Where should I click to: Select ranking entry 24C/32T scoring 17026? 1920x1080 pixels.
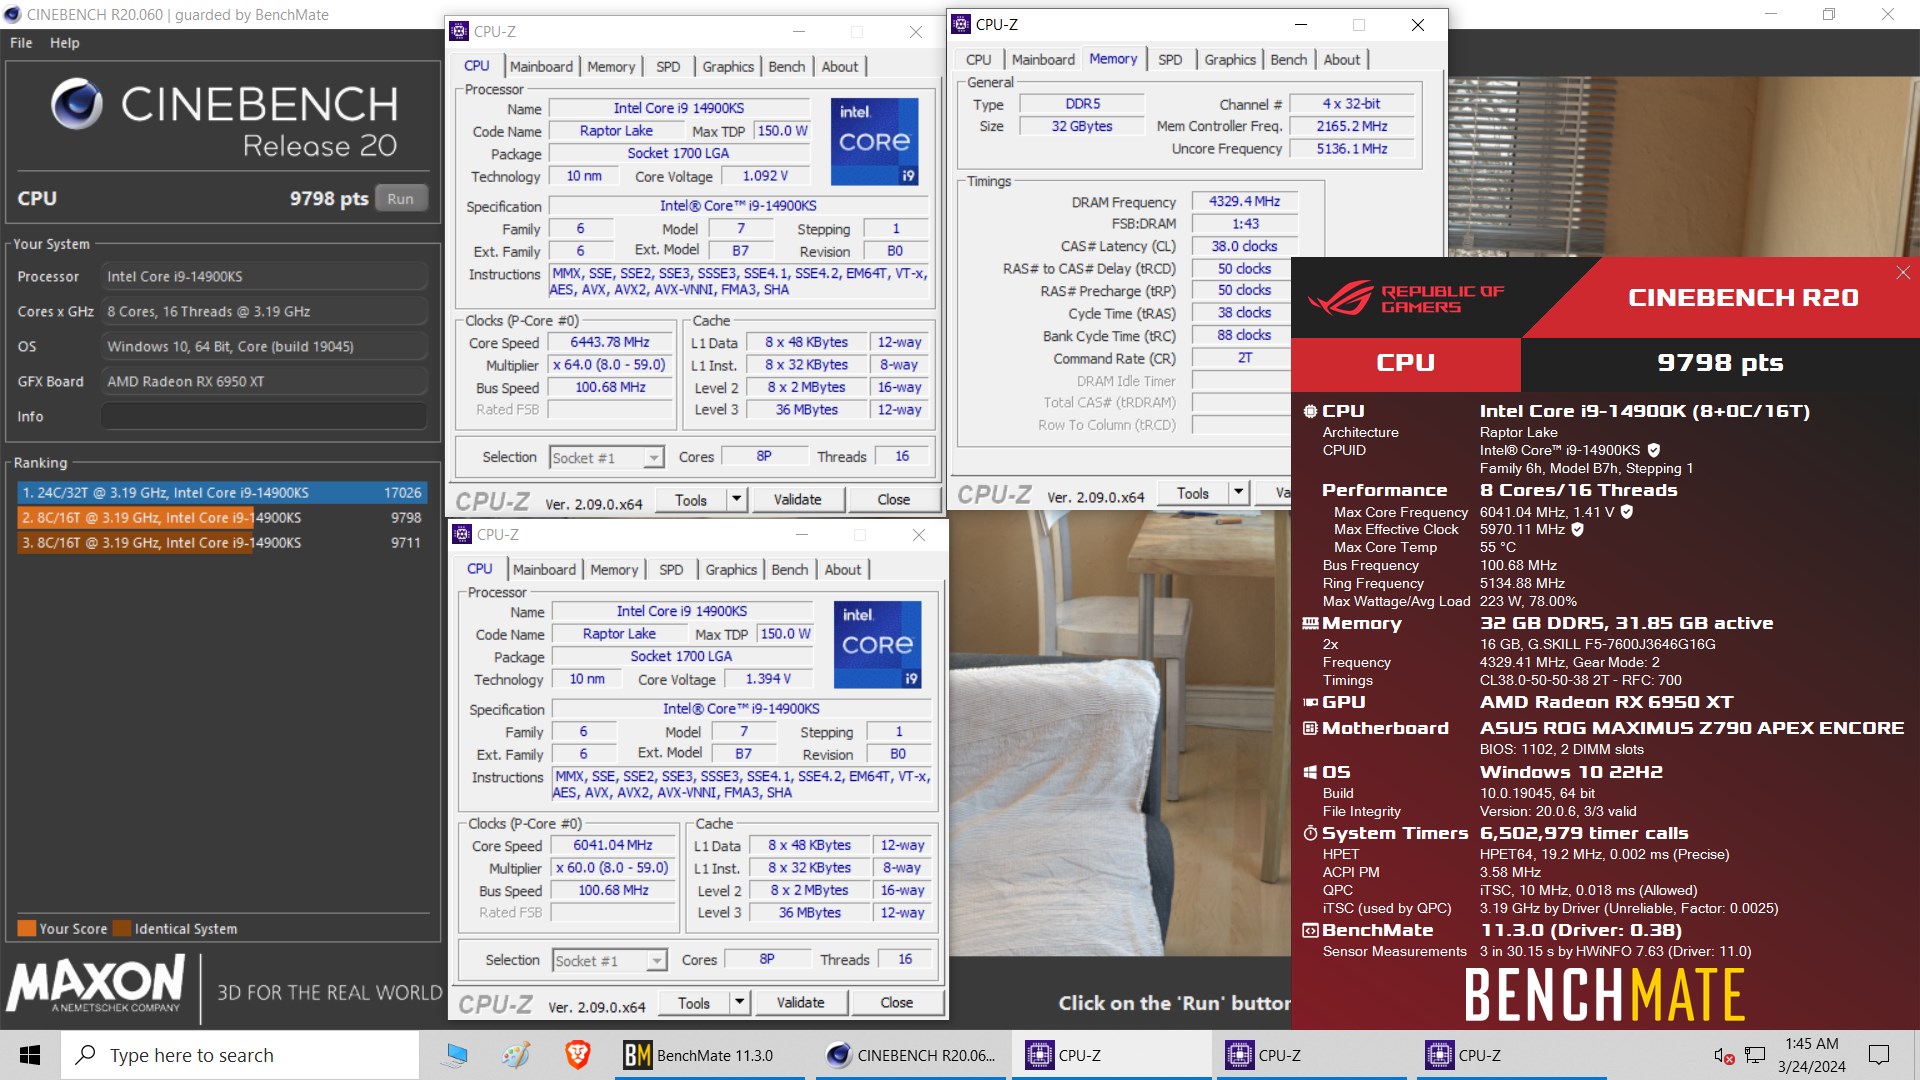pos(222,492)
